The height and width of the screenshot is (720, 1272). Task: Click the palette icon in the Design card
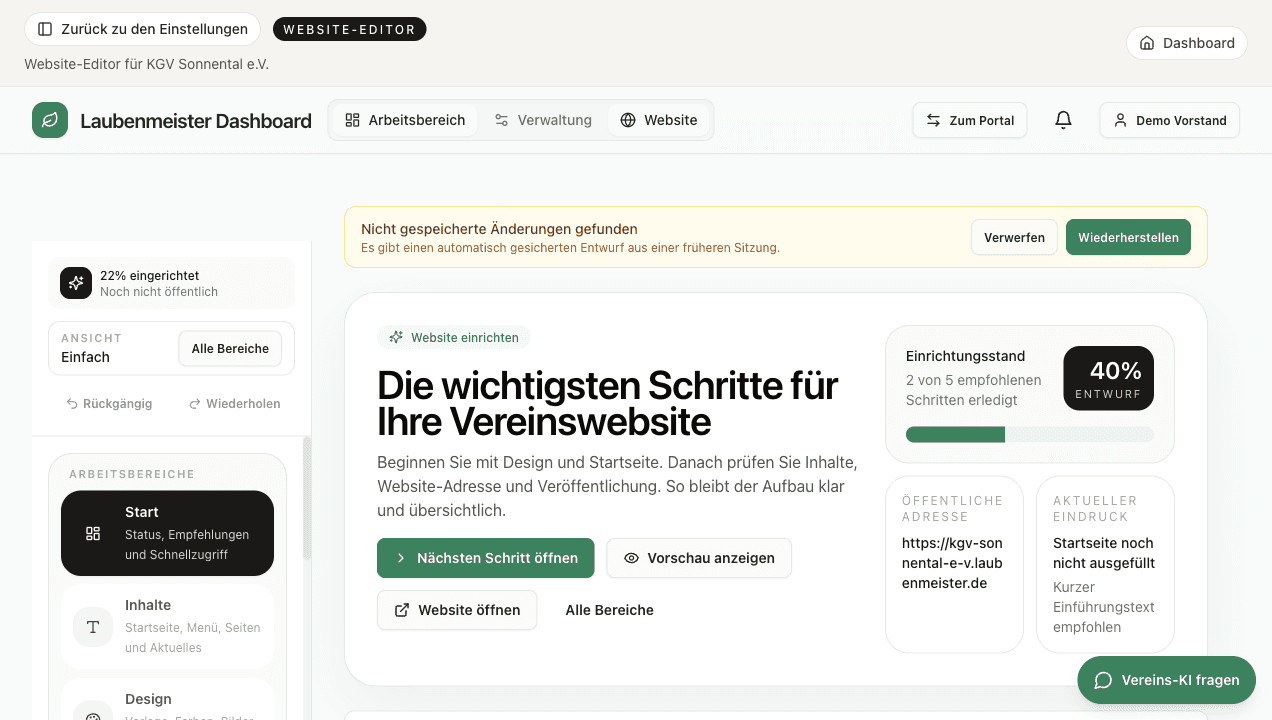pyautogui.click(x=93, y=717)
